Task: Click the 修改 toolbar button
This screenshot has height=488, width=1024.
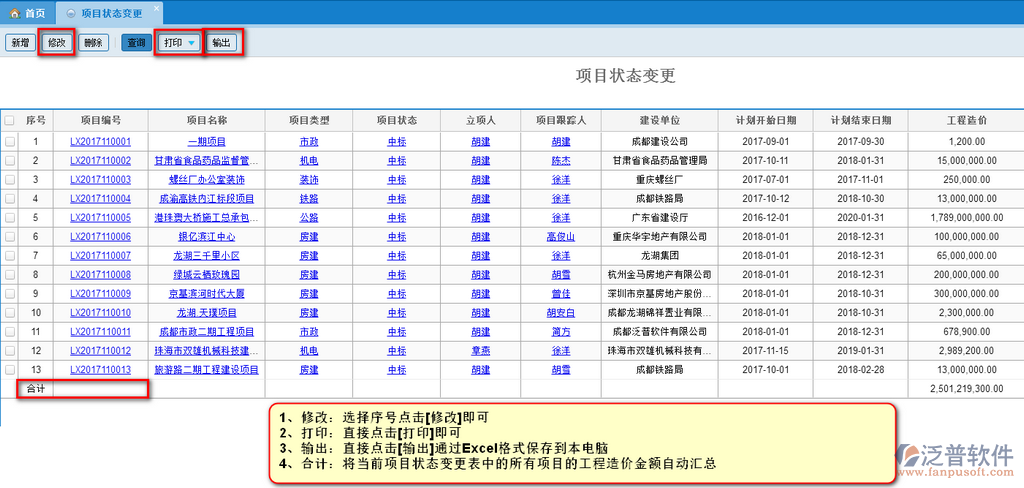Action: pos(57,43)
